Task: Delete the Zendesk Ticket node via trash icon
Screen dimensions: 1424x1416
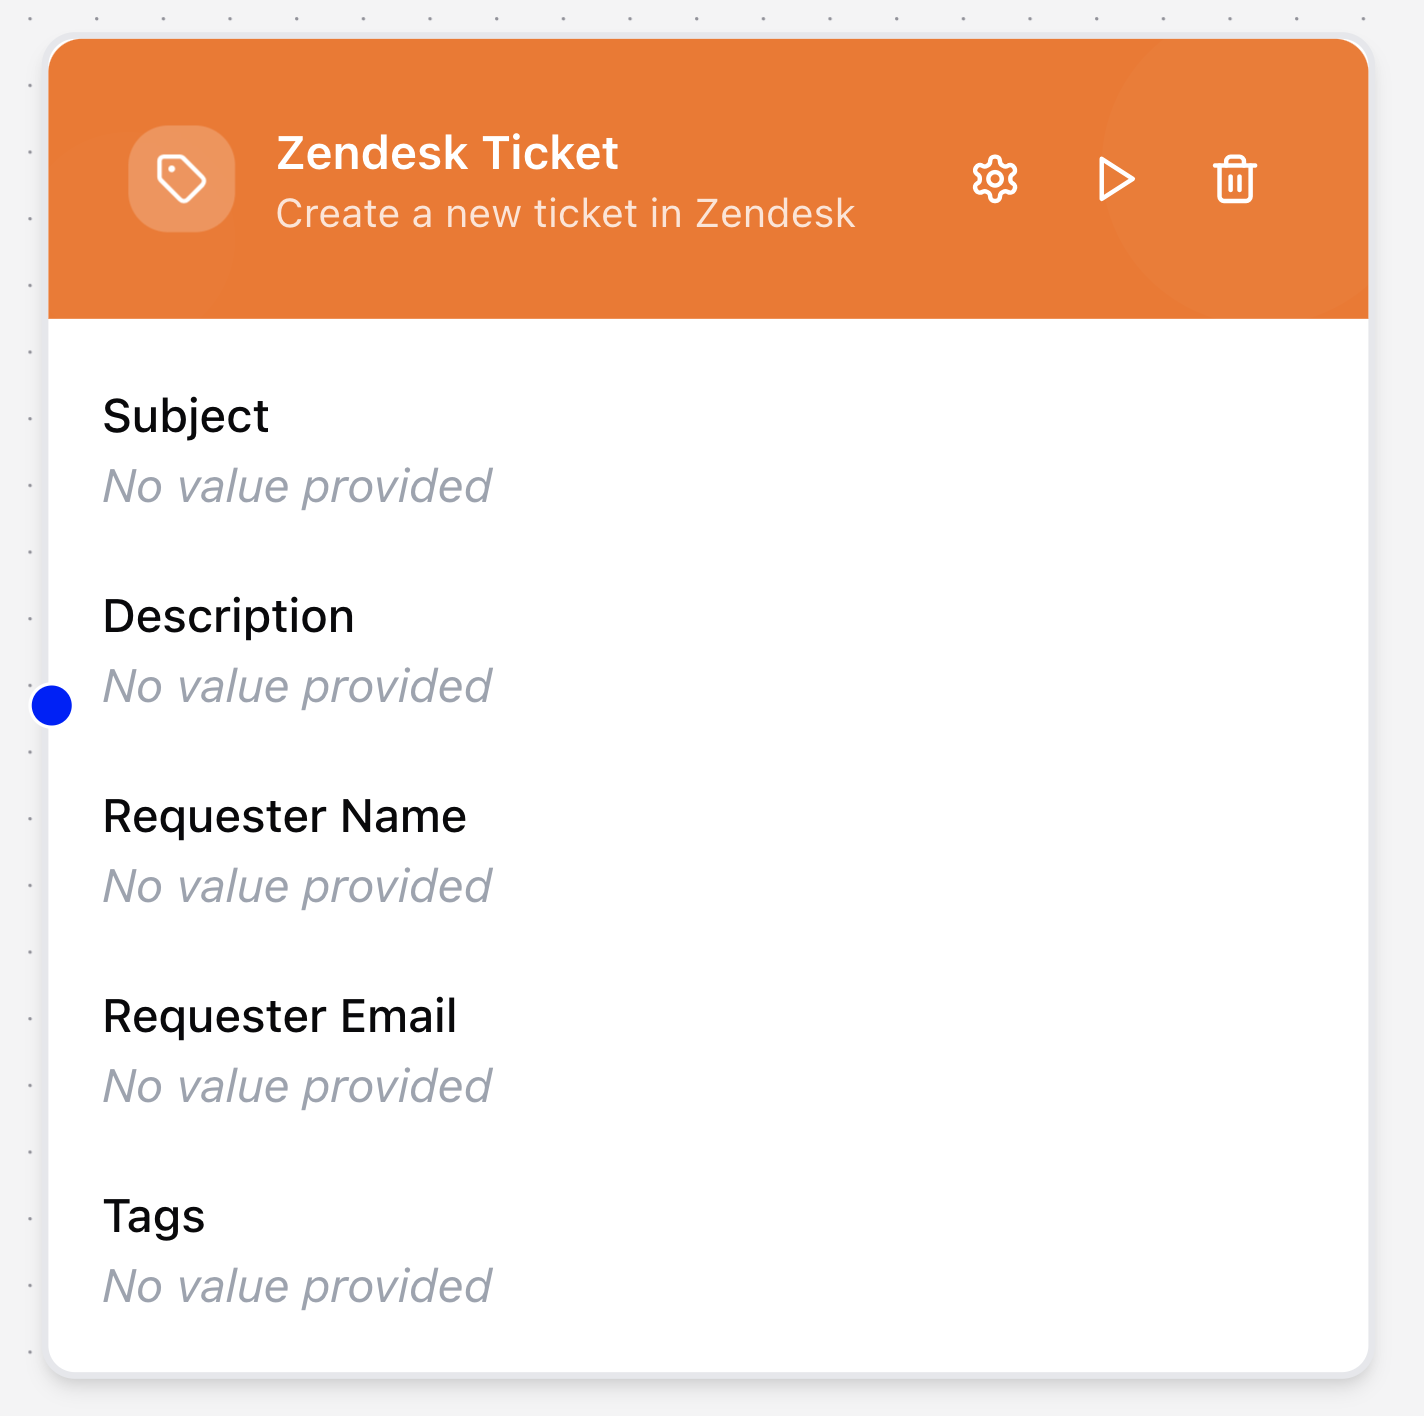Action: [1235, 180]
